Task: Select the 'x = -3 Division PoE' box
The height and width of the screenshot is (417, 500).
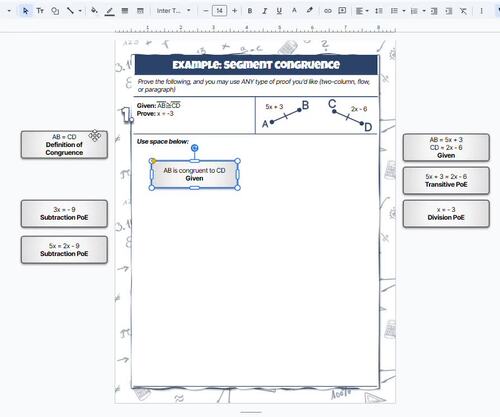Action: click(446, 214)
